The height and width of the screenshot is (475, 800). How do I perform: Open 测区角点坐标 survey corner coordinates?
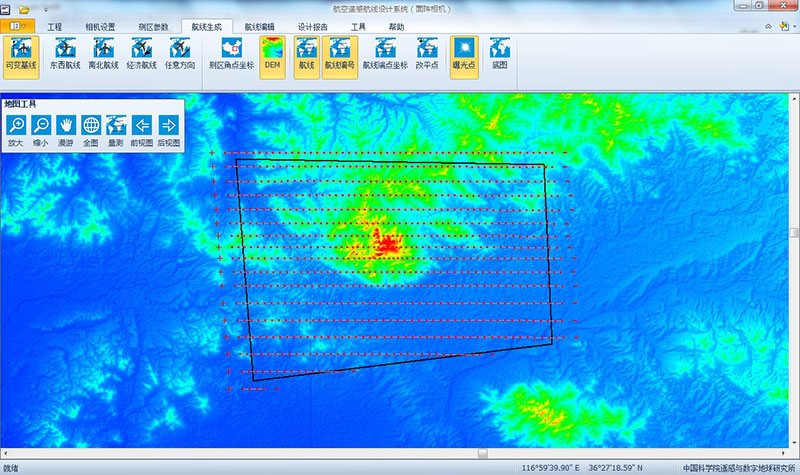[x=231, y=54]
